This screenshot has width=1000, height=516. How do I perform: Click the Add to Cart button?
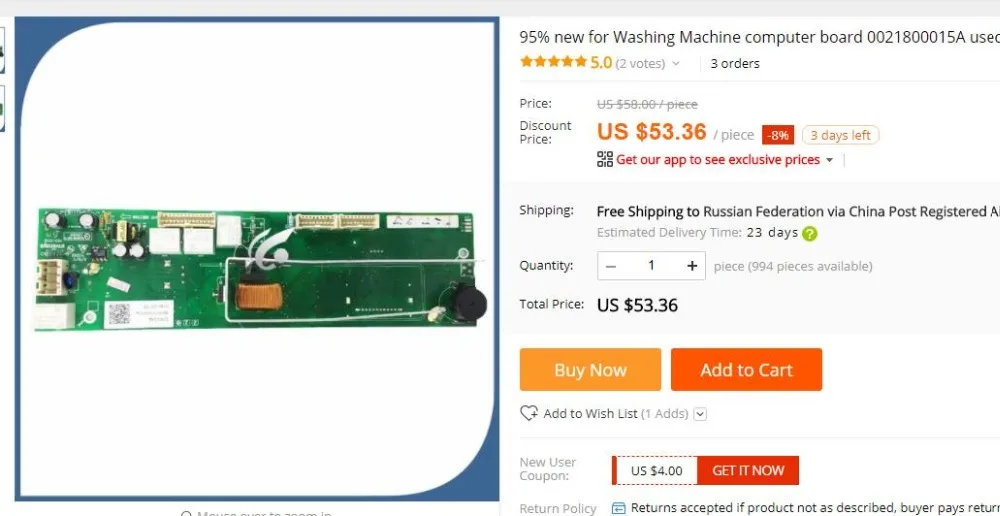[746, 369]
